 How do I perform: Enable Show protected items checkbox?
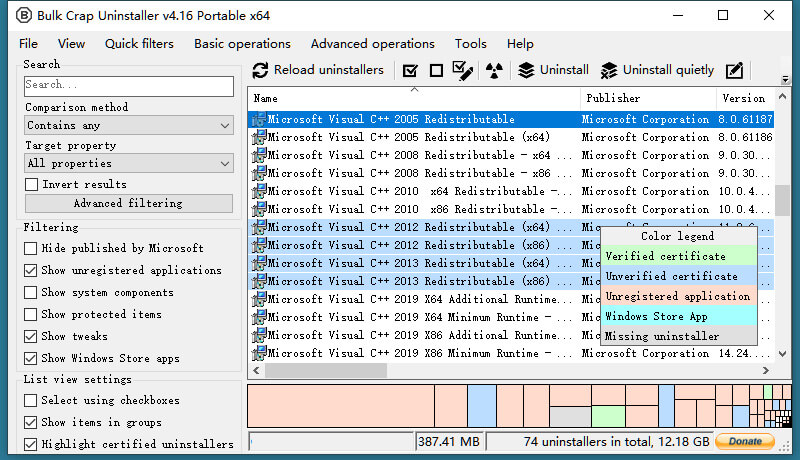tap(31, 314)
